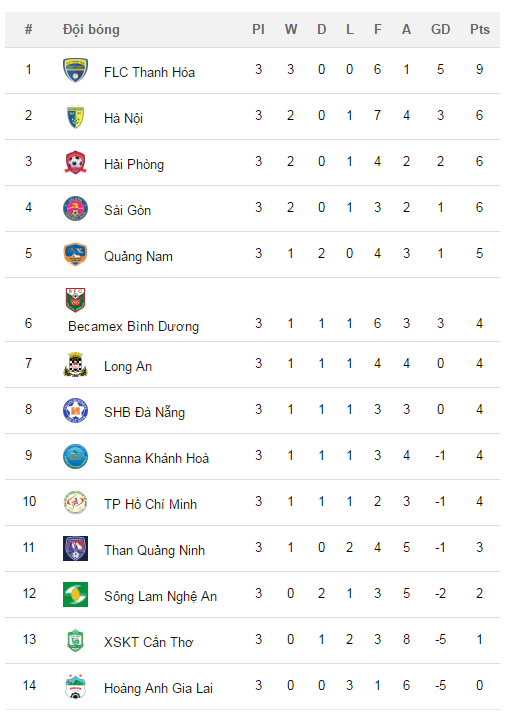Viewport: 509px width, 723px height.
Task: Click the Hoàng Anh Gia Lai team name
Action: tap(158, 688)
